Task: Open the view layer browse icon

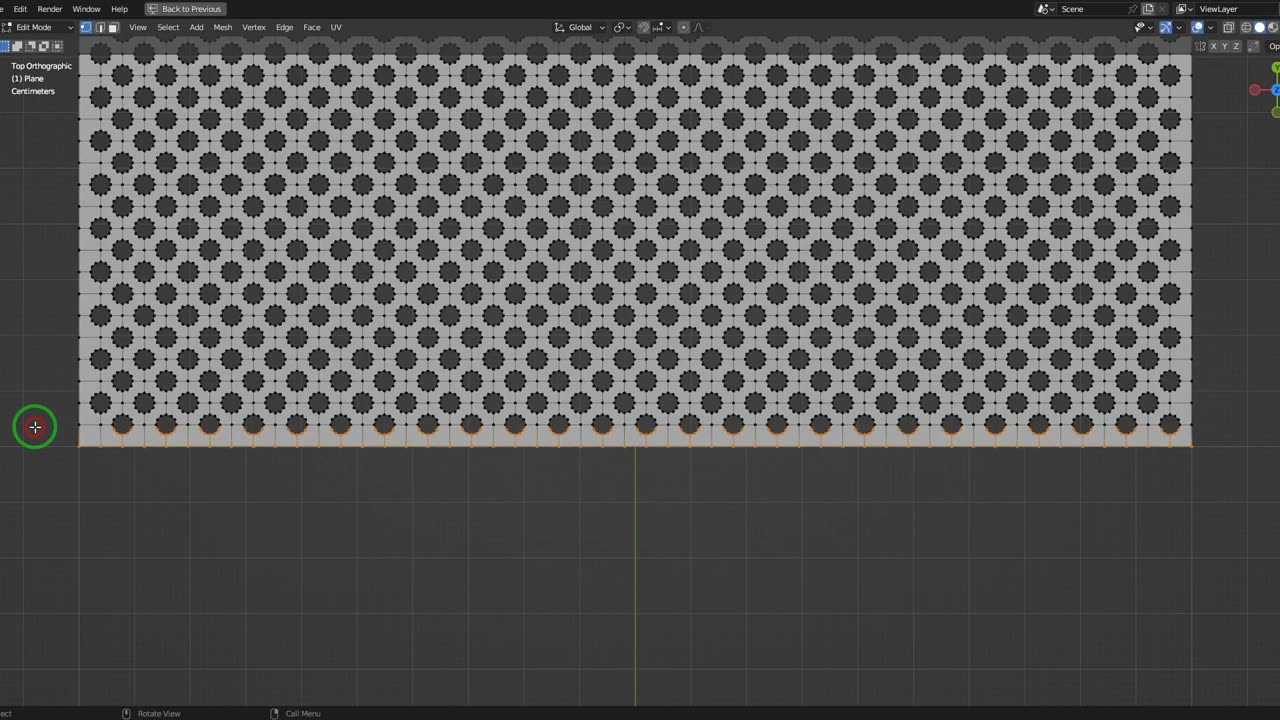Action: [1184, 9]
